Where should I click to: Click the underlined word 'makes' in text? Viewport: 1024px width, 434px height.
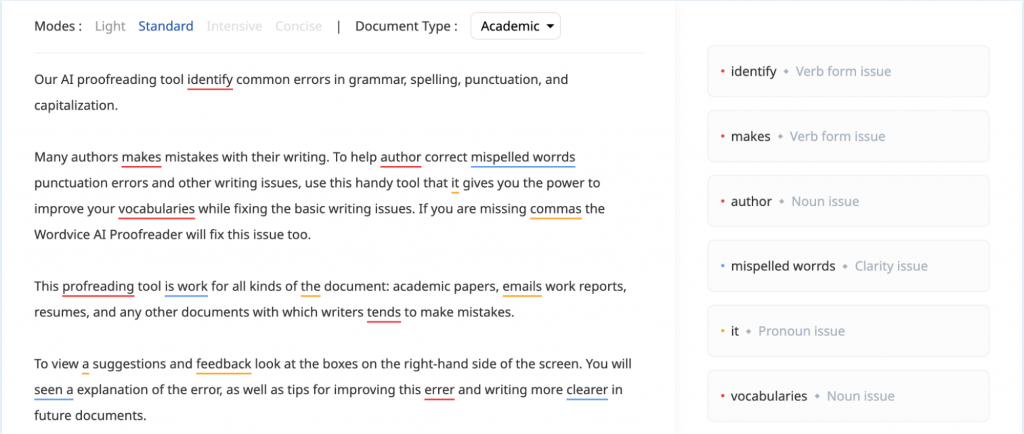(141, 157)
